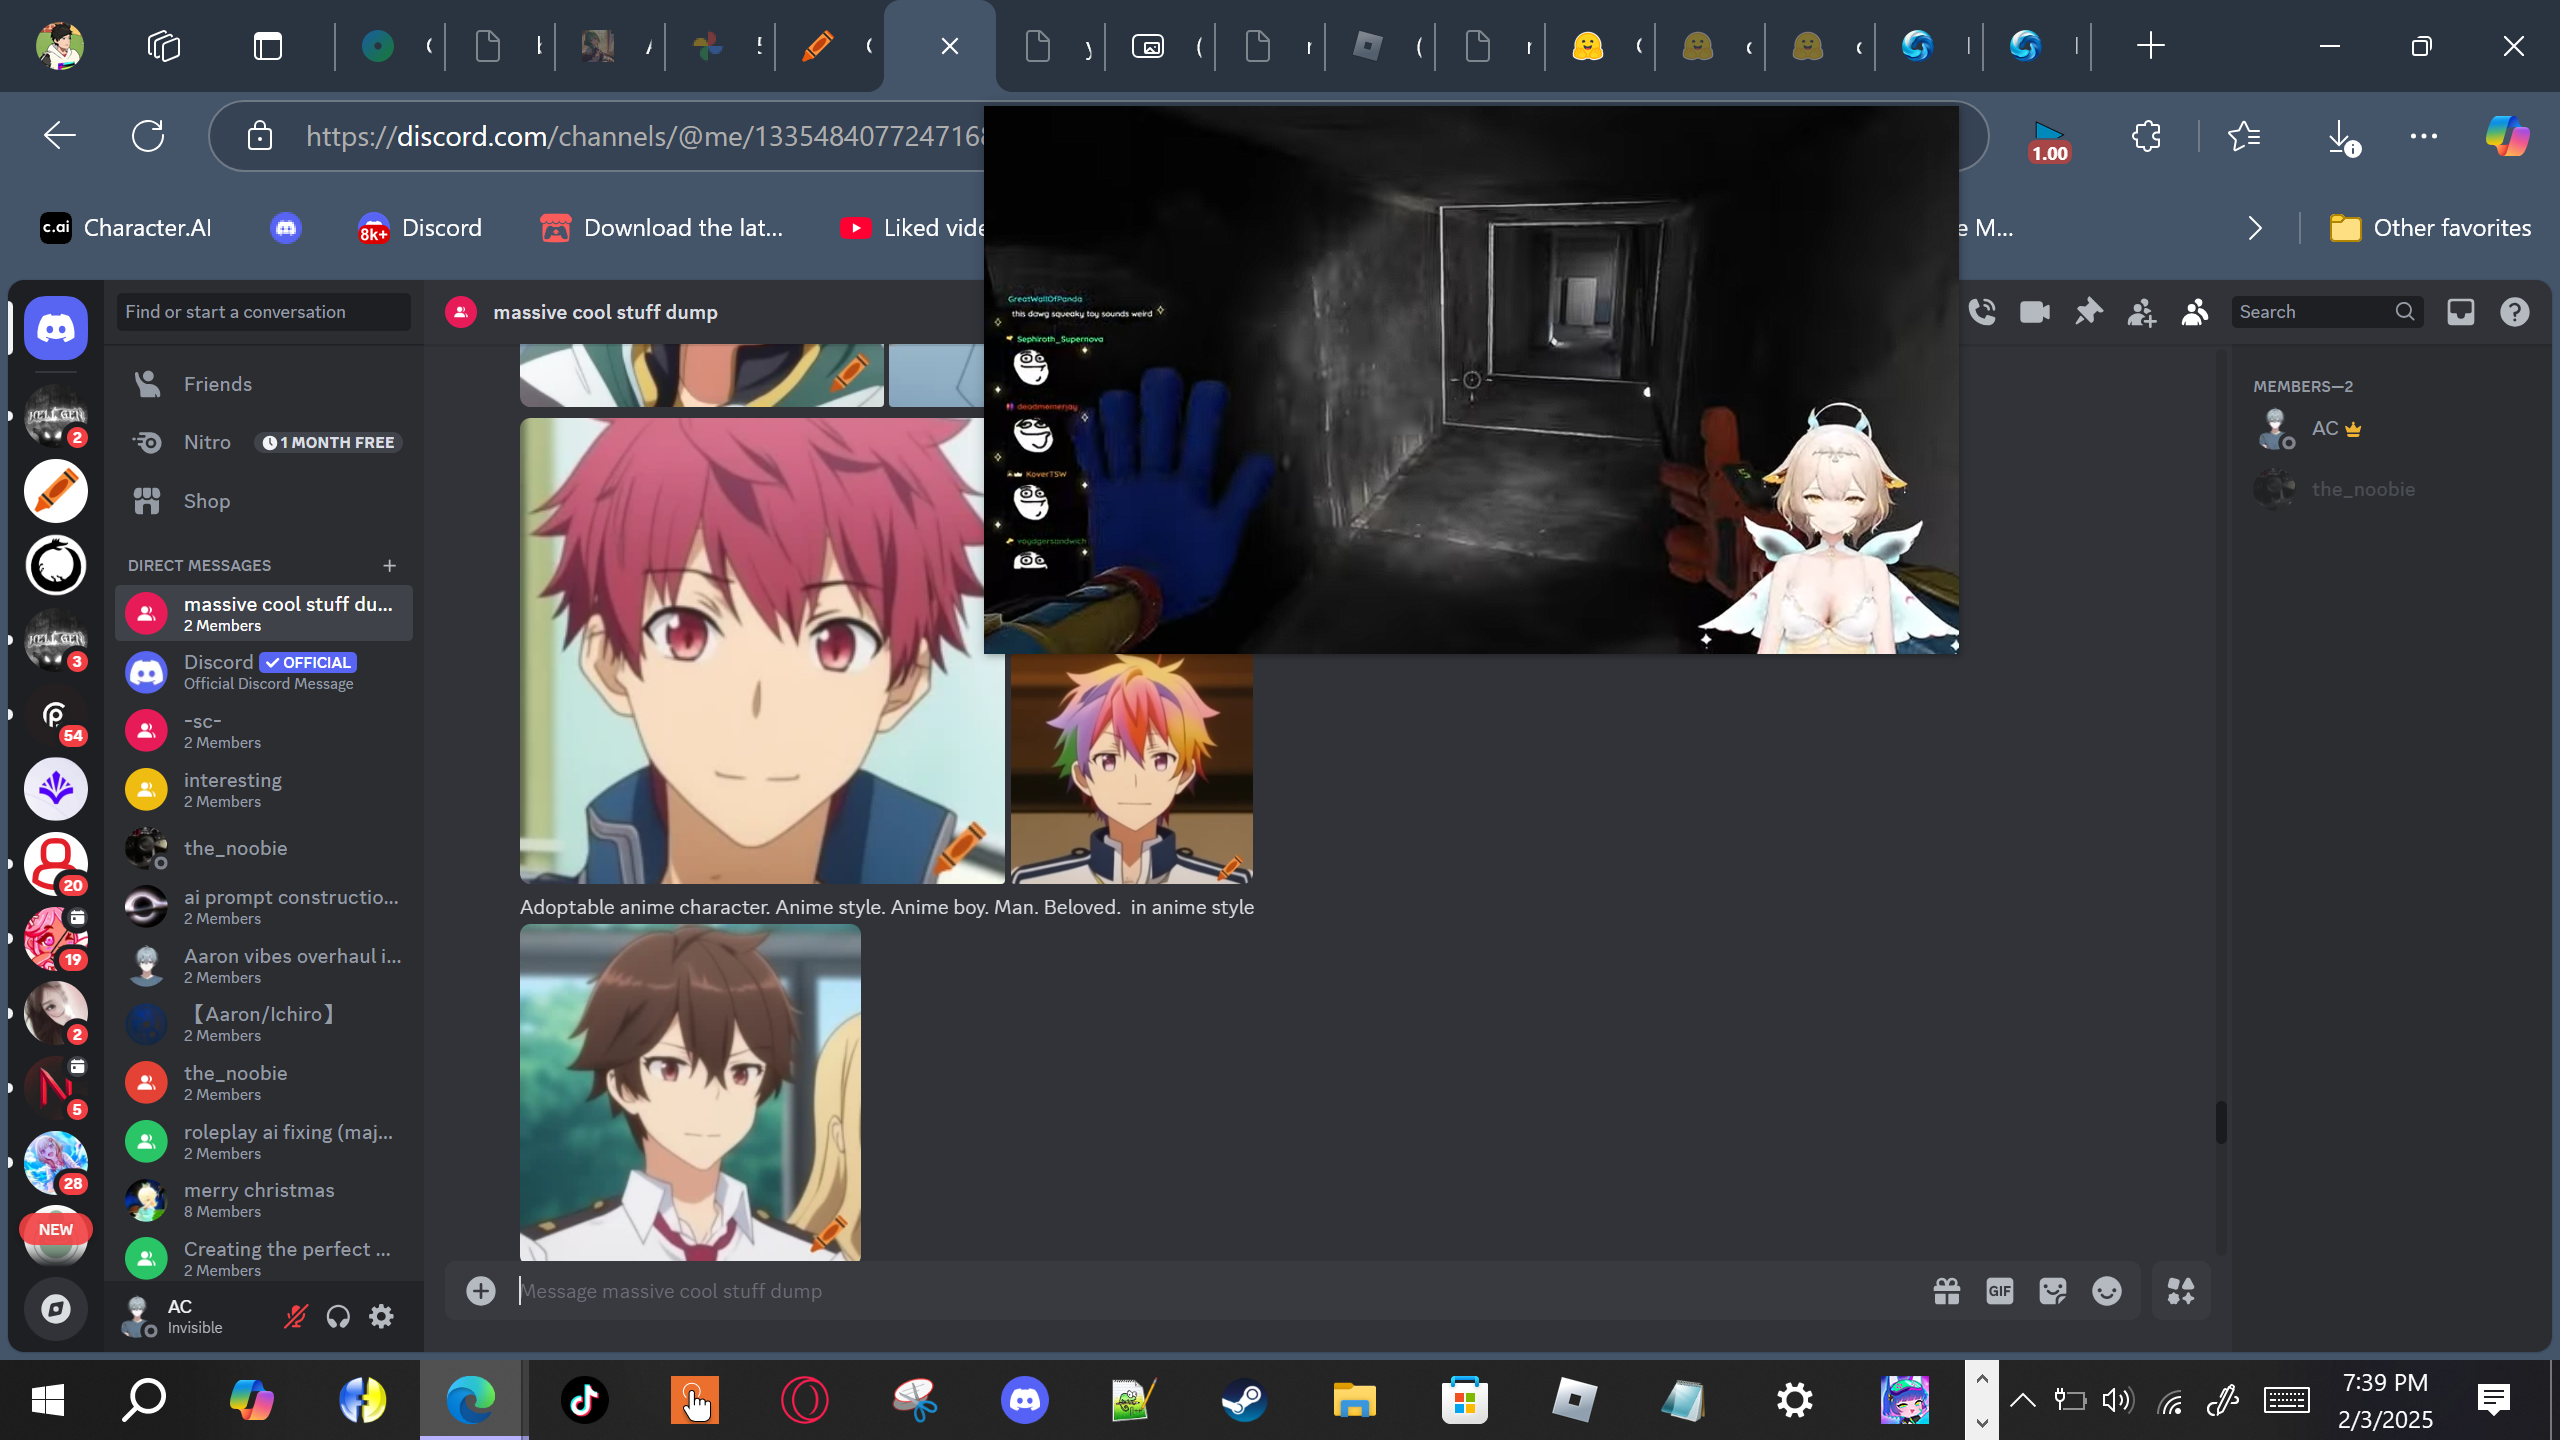Open the -sc- group DM
Image resolution: width=2560 pixels, height=1440 pixels.
264,731
